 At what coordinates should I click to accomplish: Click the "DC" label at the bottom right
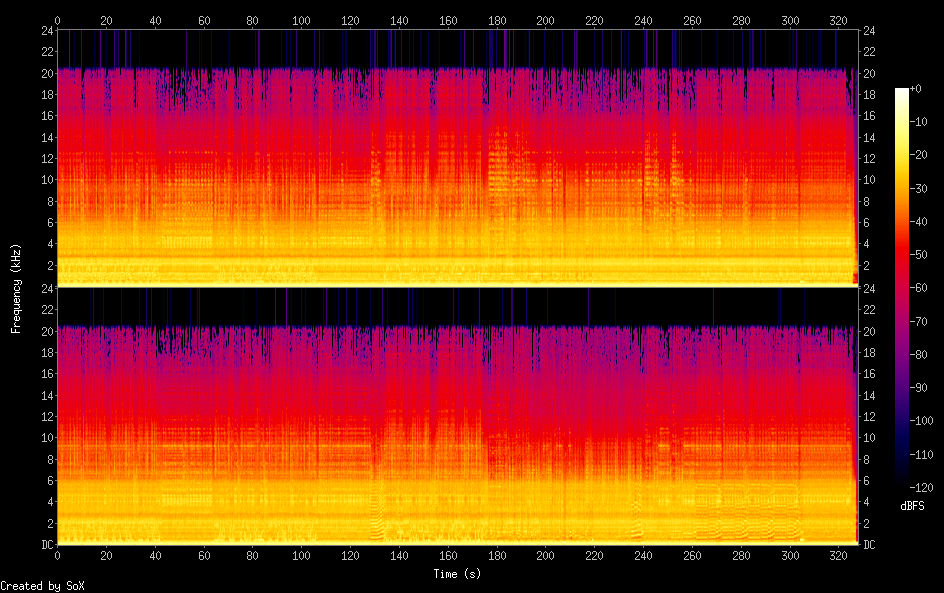click(870, 545)
